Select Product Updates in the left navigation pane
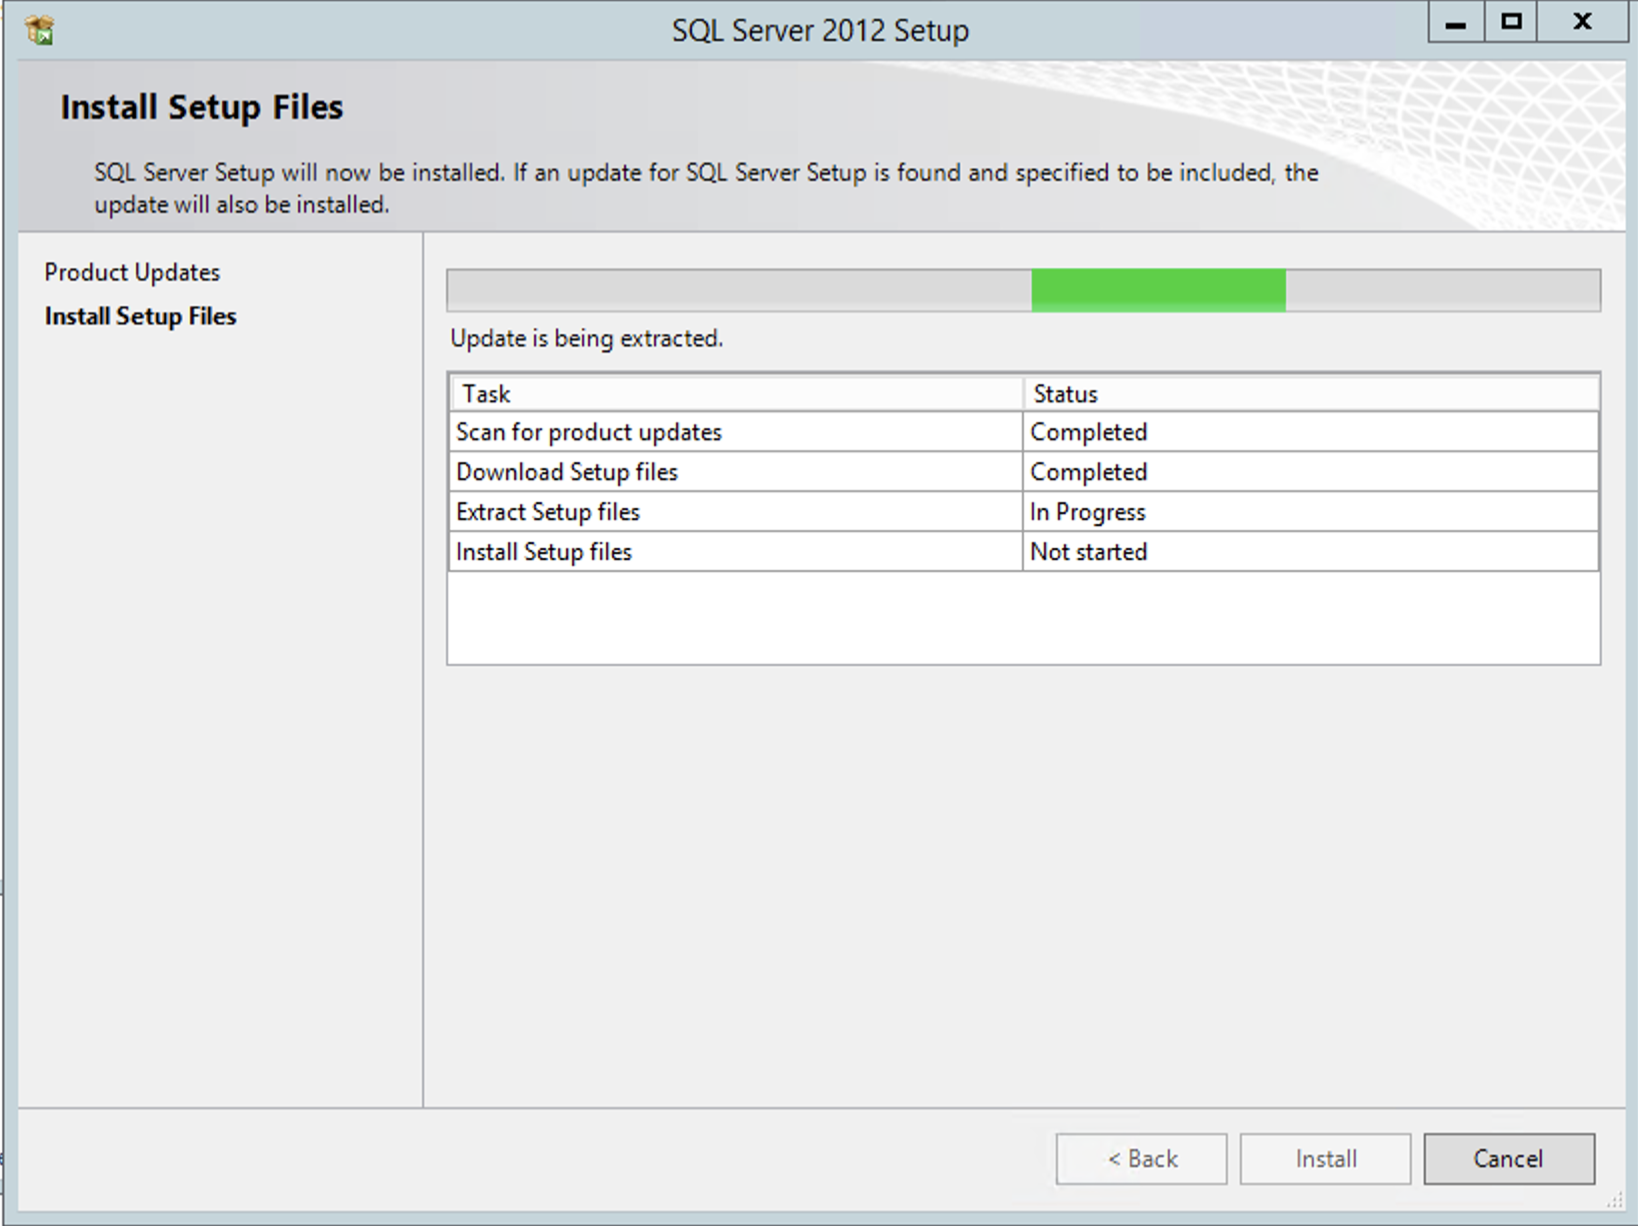 pos(131,271)
